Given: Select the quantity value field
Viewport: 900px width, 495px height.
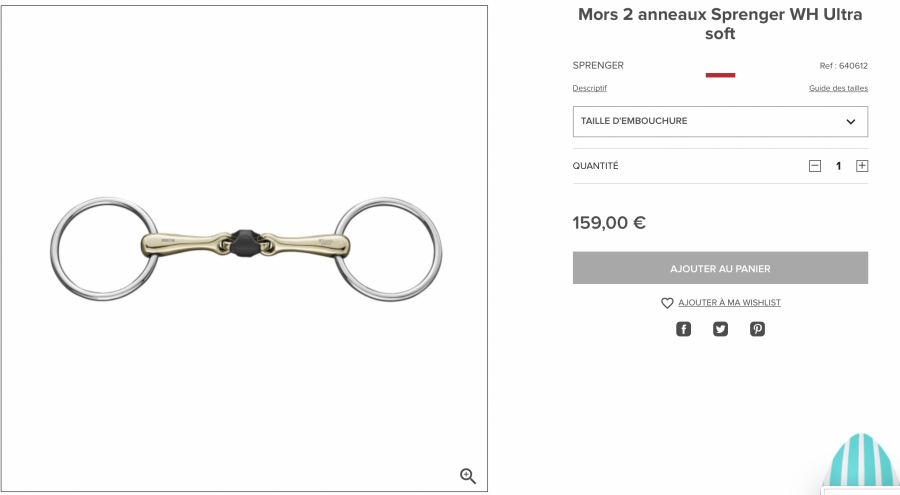Looking at the screenshot, I should [x=838, y=166].
